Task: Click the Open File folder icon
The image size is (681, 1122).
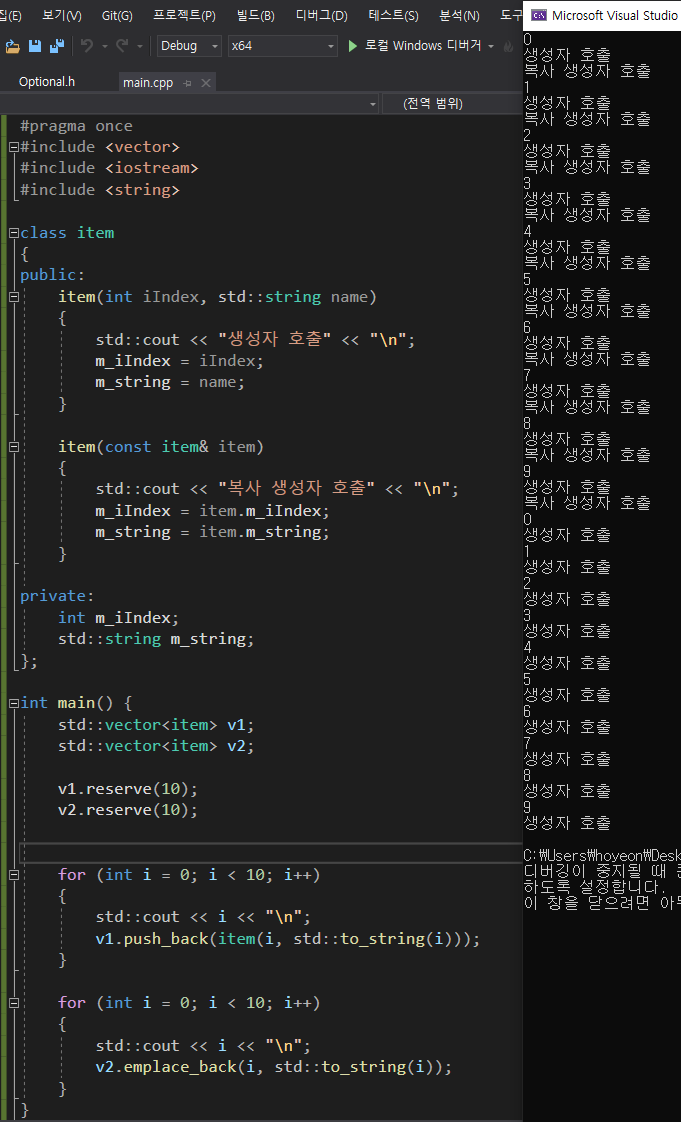Action: coord(12,46)
